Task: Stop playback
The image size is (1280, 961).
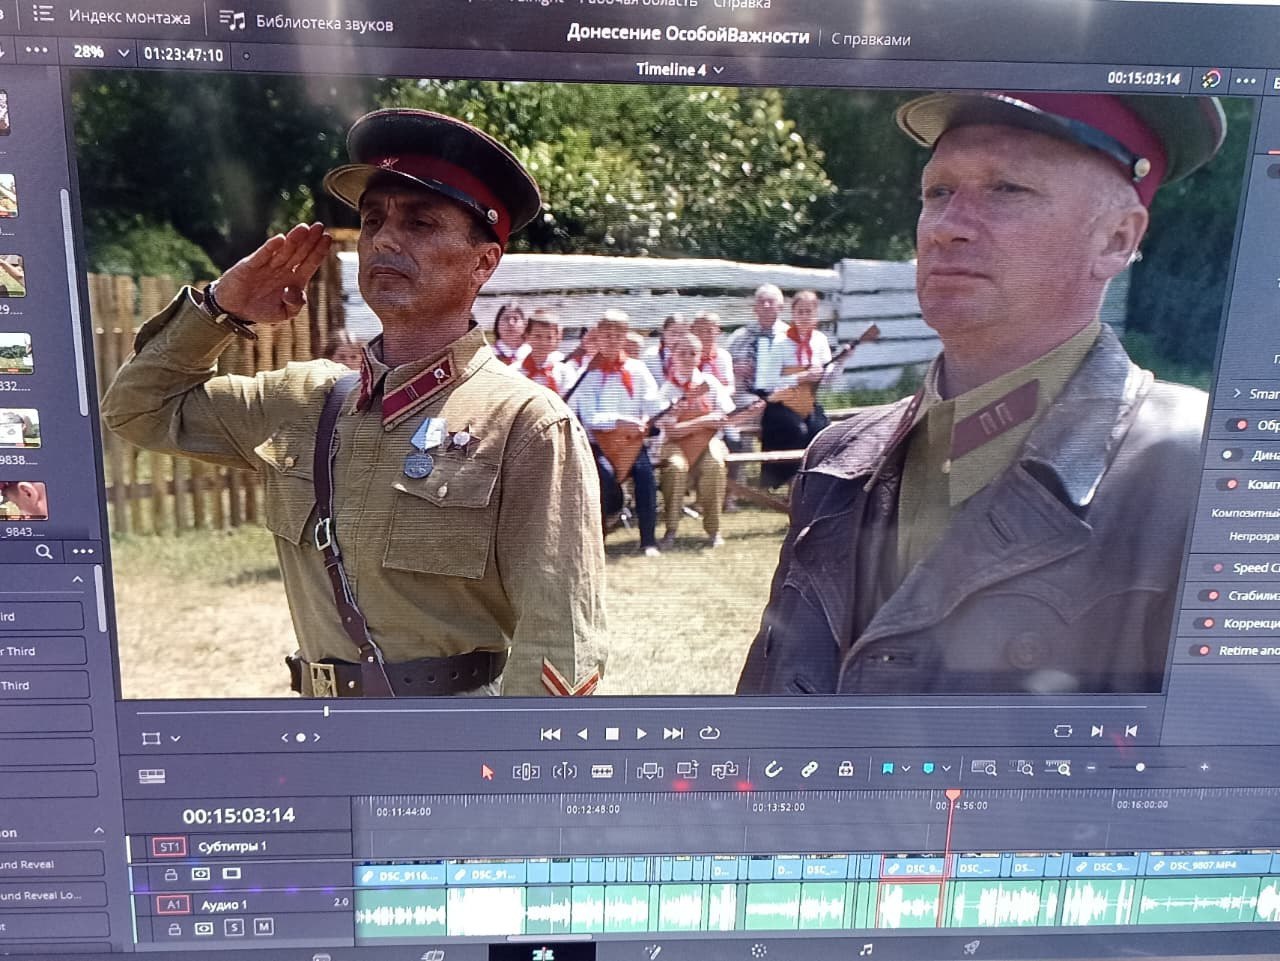Action: tap(612, 734)
